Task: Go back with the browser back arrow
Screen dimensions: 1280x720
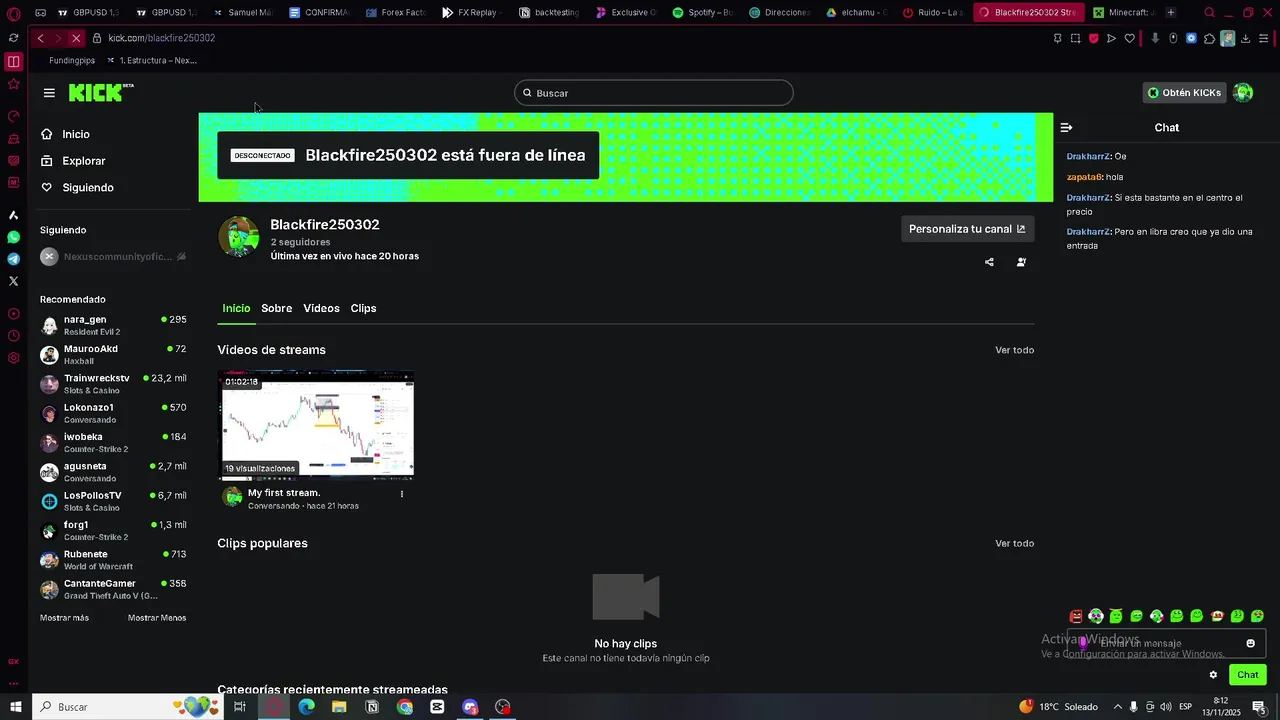Action: point(40,38)
